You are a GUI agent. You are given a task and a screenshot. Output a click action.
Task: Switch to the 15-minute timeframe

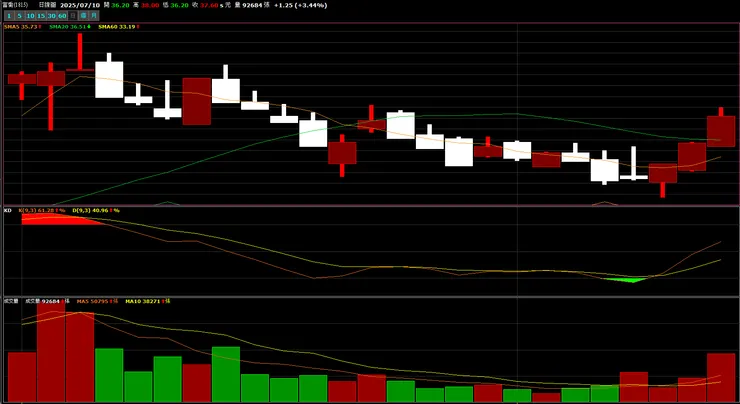(41, 16)
